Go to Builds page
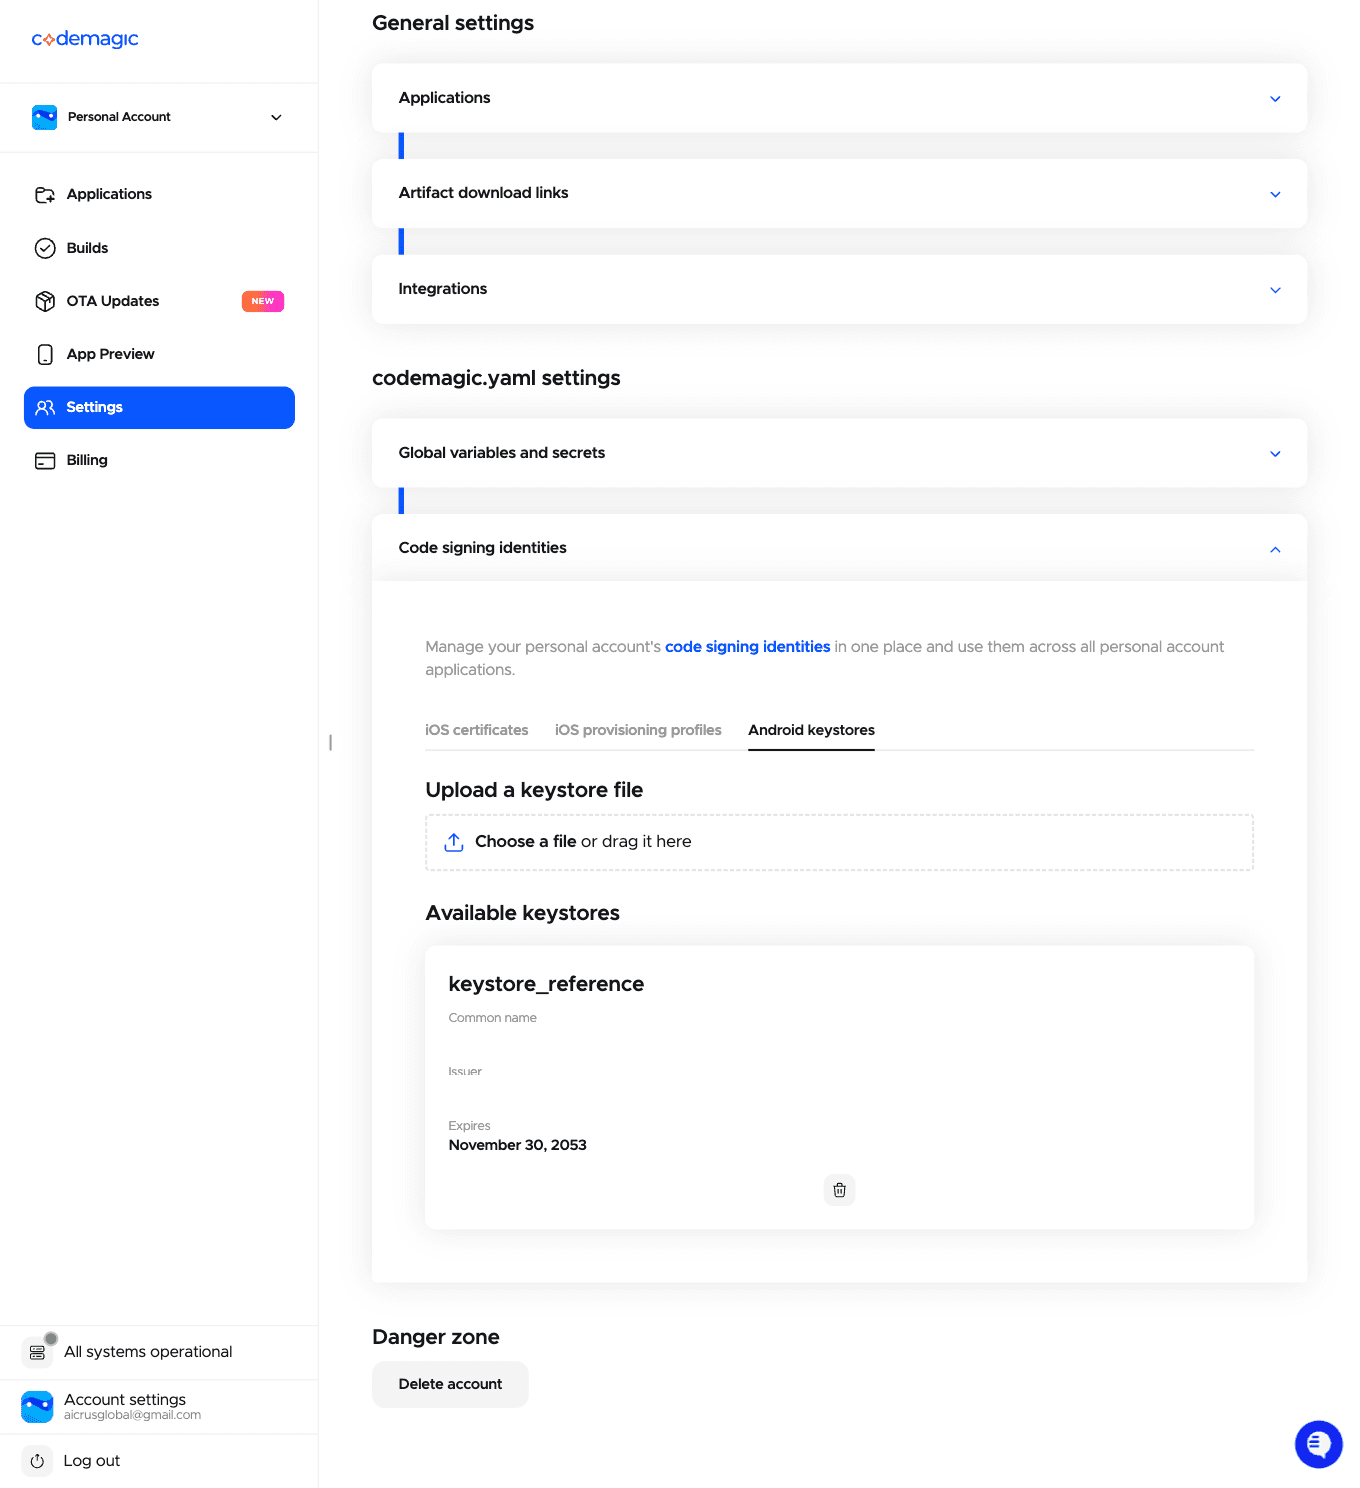 [x=87, y=248]
